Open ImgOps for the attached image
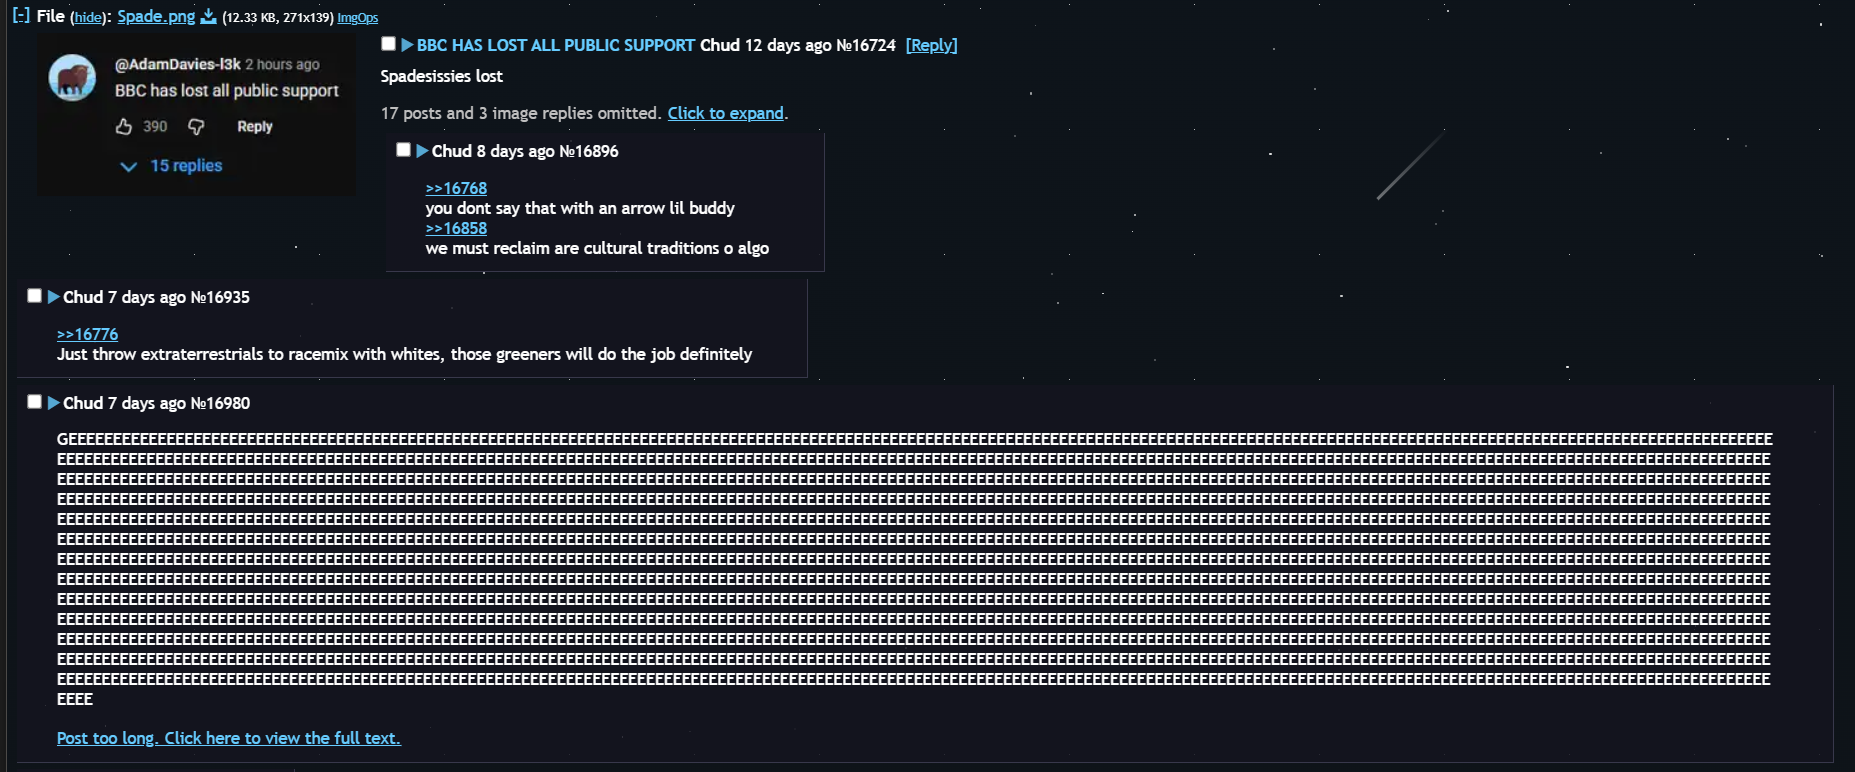1855x772 pixels. [x=357, y=18]
